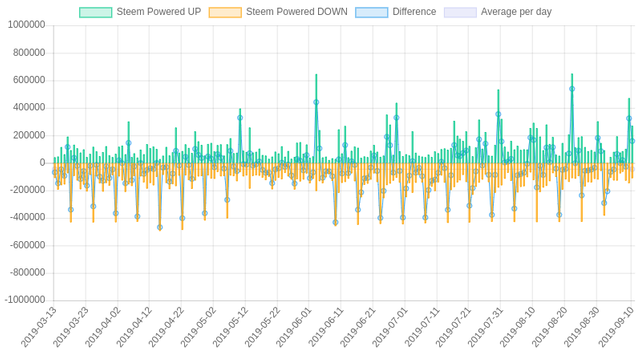The width and height of the screenshot is (640, 361).
Task: Click the 2019-04-12 date label
Action: [134, 327]
